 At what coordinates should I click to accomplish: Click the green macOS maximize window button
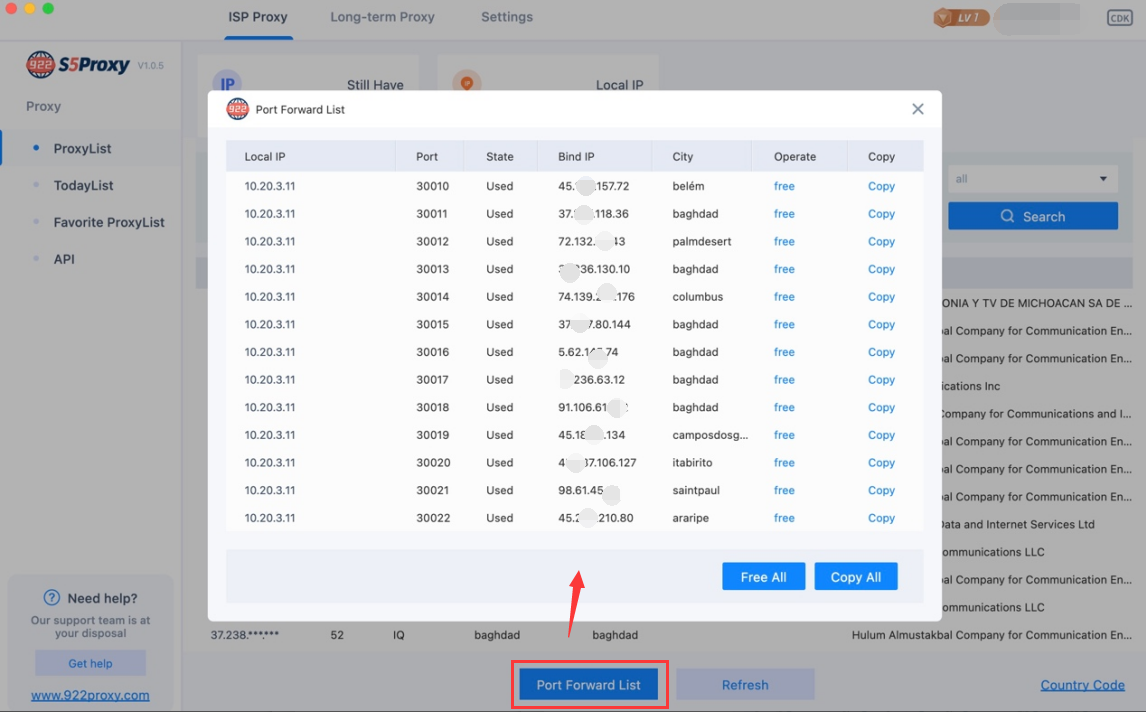tap(48, 8)
